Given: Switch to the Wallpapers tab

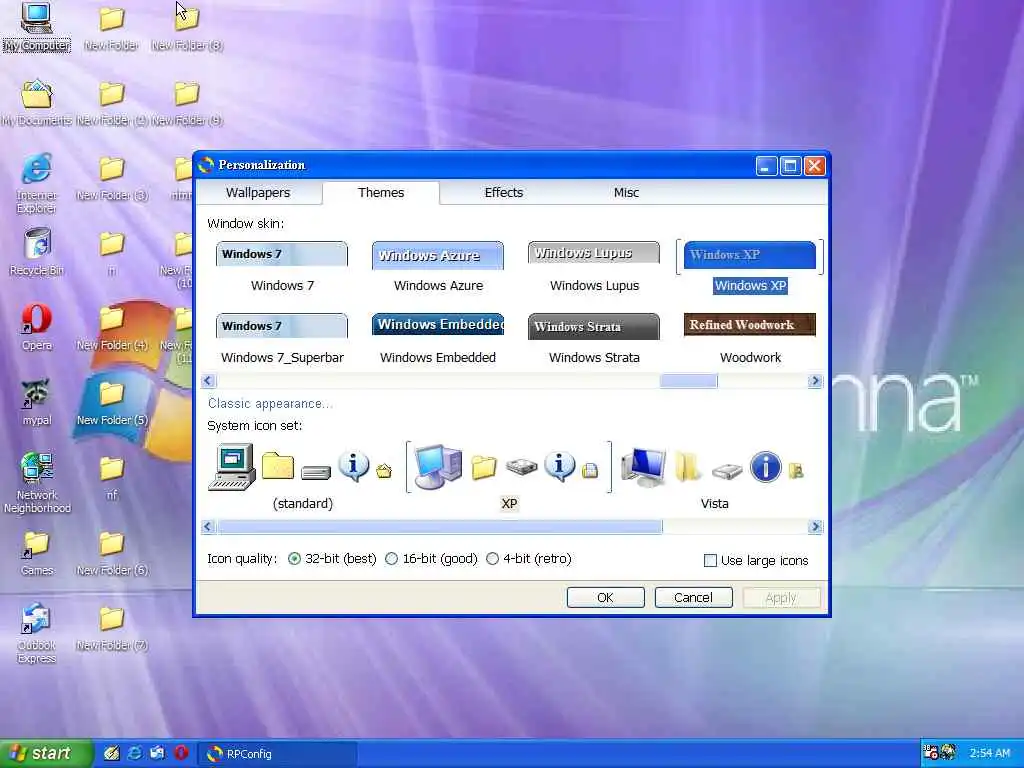Looking at the screenshot, I should (x=258, y=193).
